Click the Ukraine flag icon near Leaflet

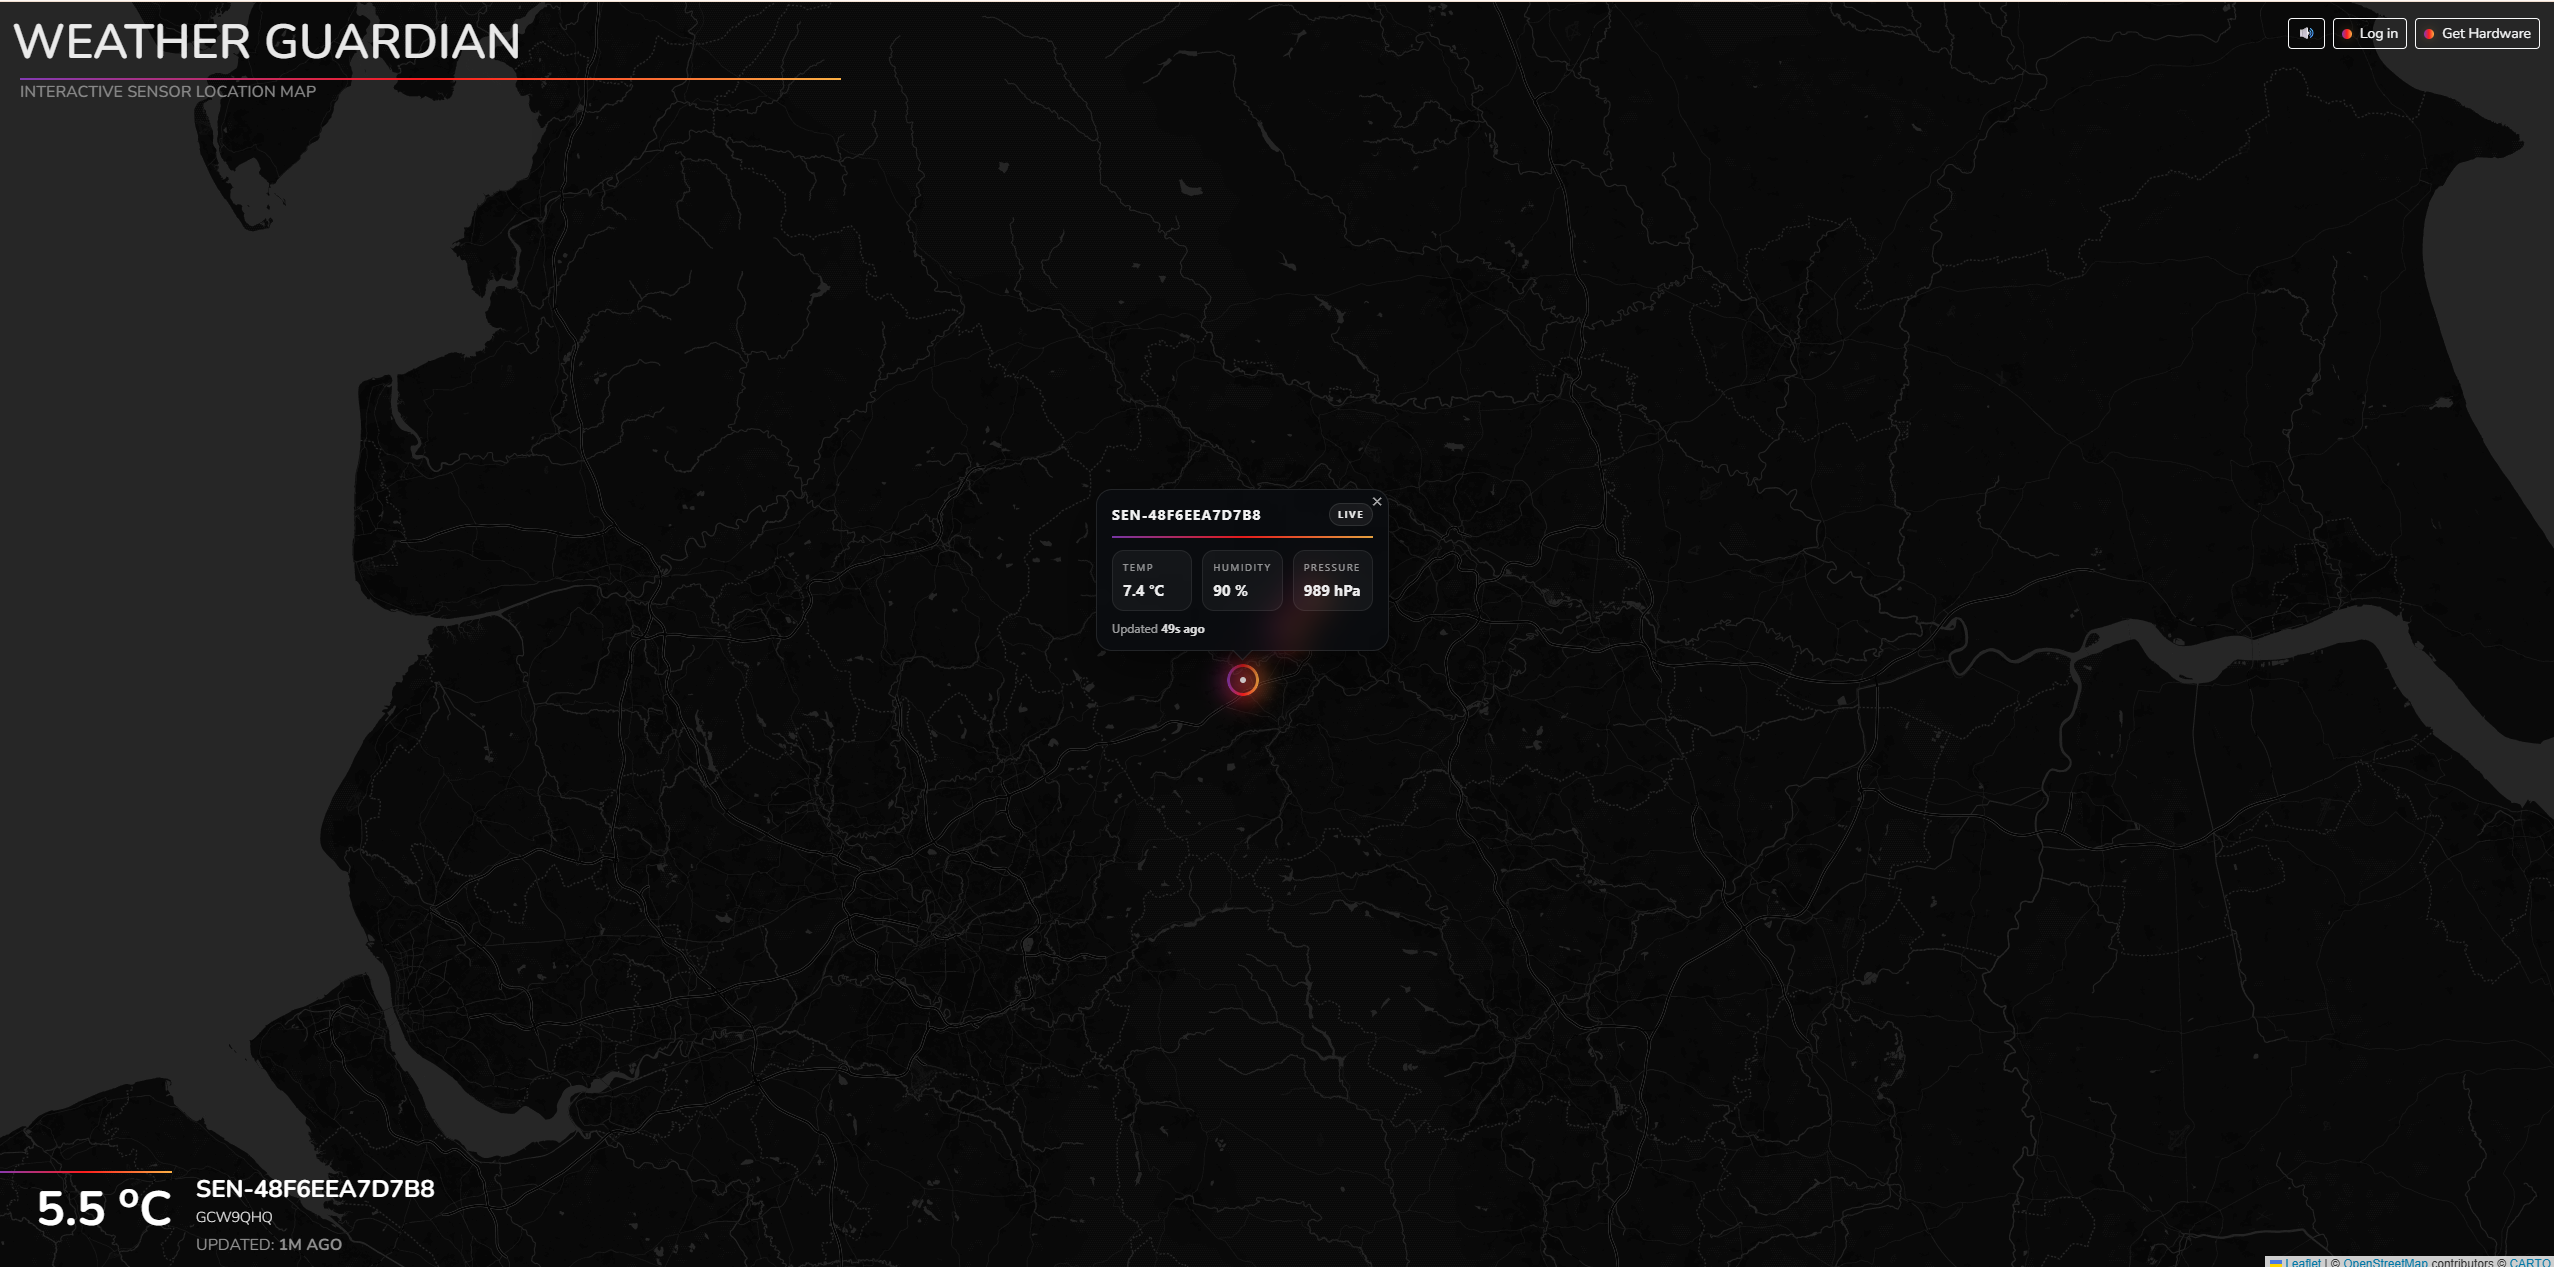tap(2276, 1262)
